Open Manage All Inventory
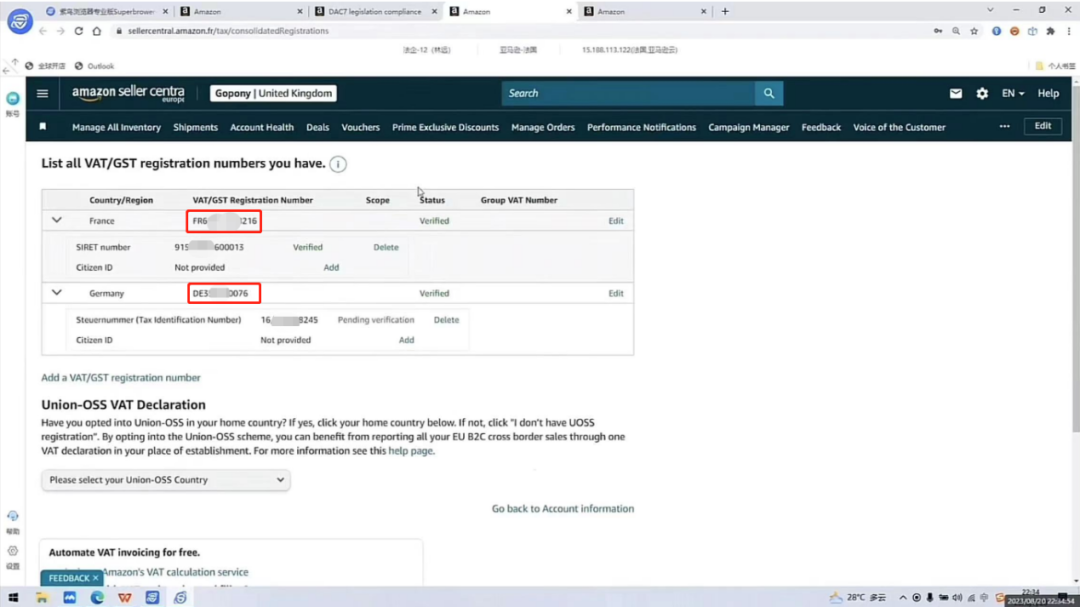The image size is (1080, 607). (x=116, y=127)
